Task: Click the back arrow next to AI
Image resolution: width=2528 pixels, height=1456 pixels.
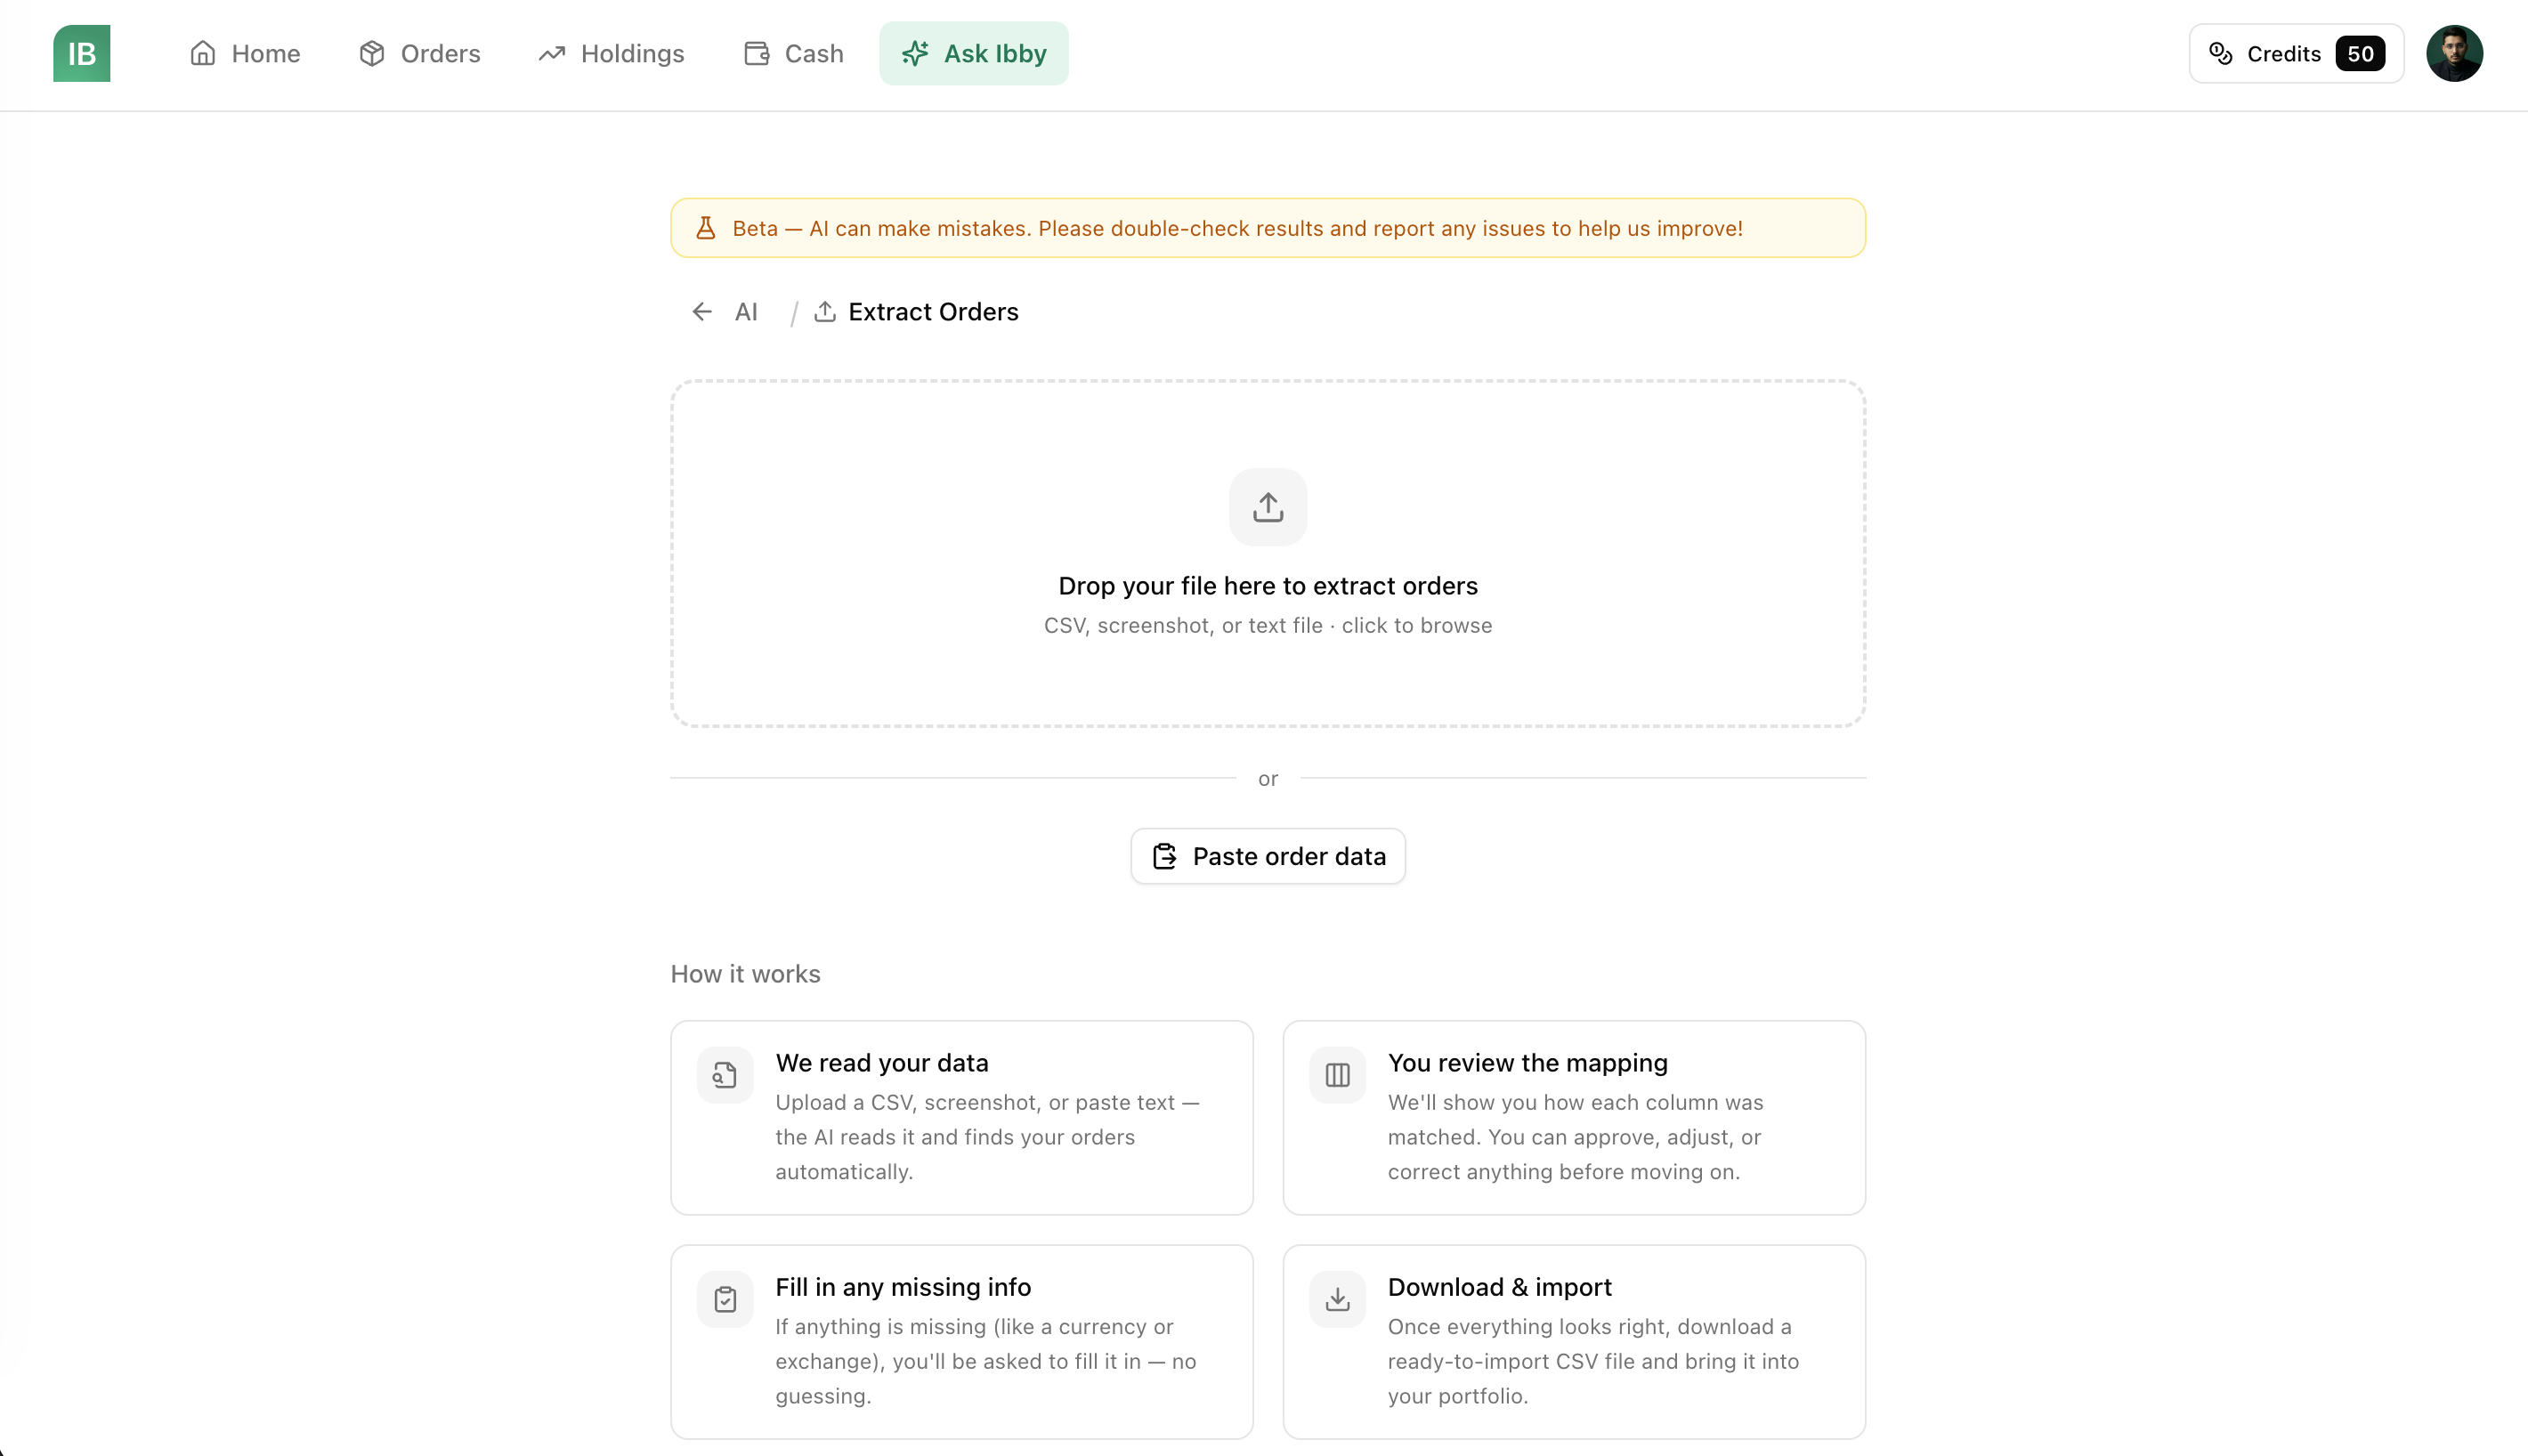Action: point(702,312)
